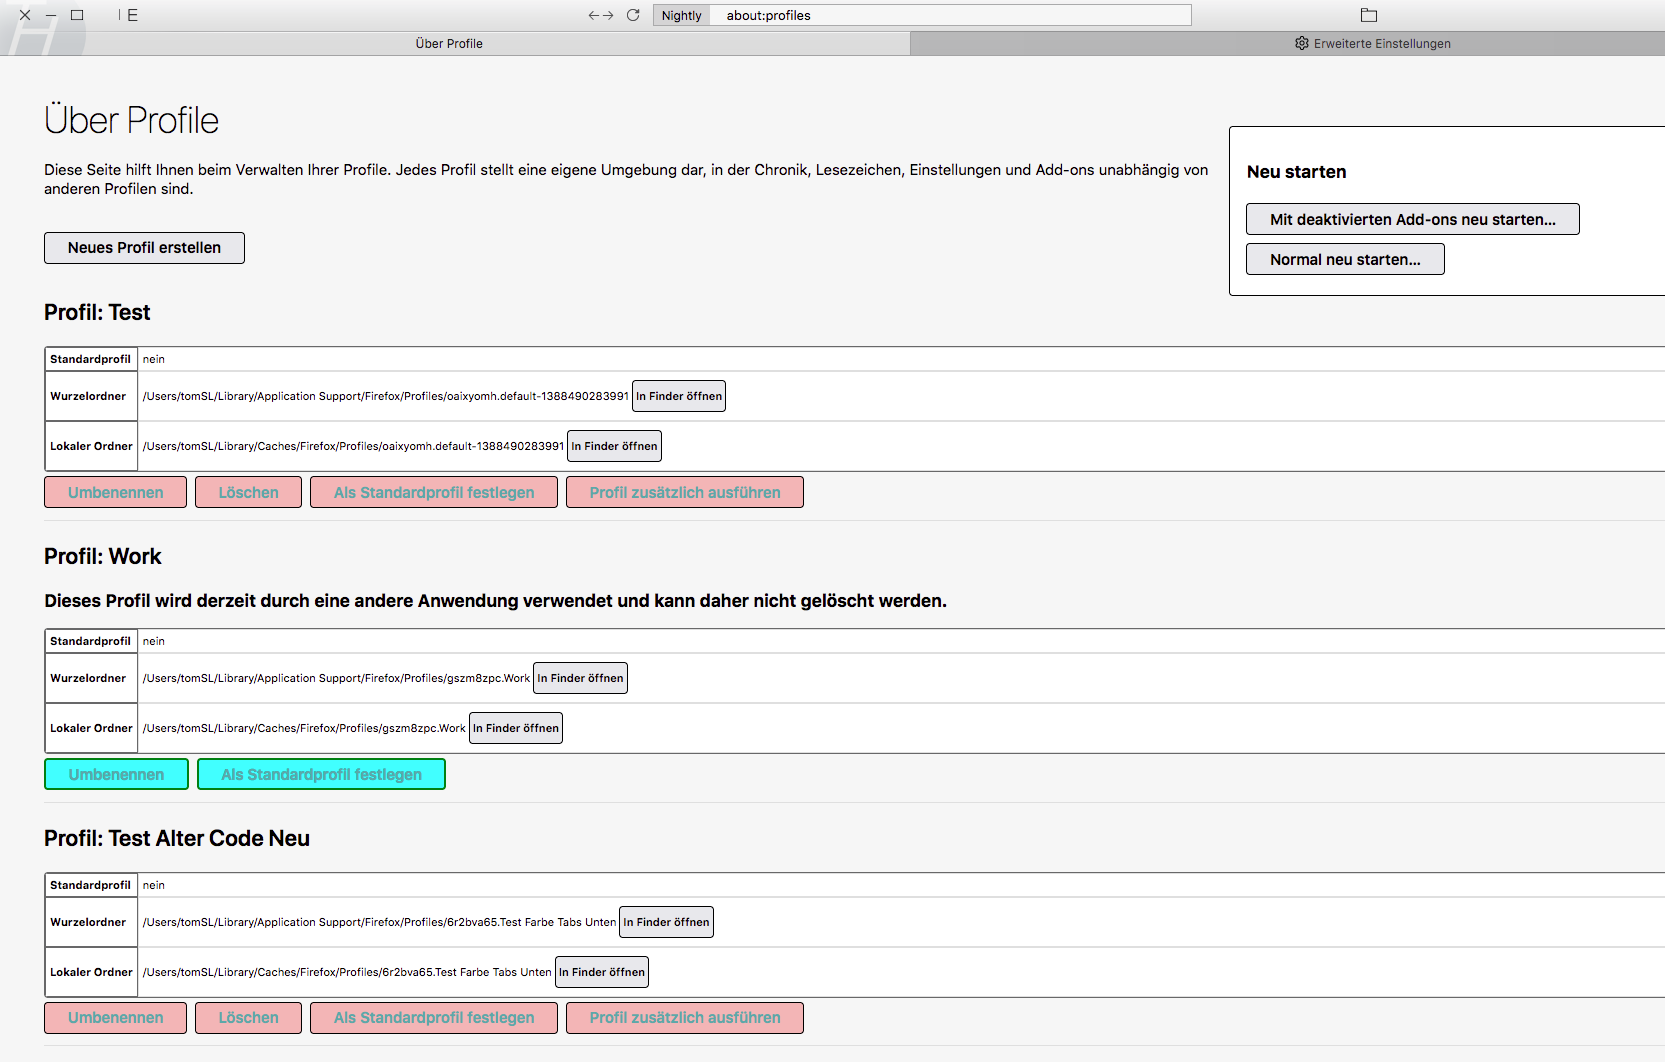Switch to the Über Profile tab
Image resolution: width=1665 pixels, height=1062 pixels.
click(x=449, y=43)
